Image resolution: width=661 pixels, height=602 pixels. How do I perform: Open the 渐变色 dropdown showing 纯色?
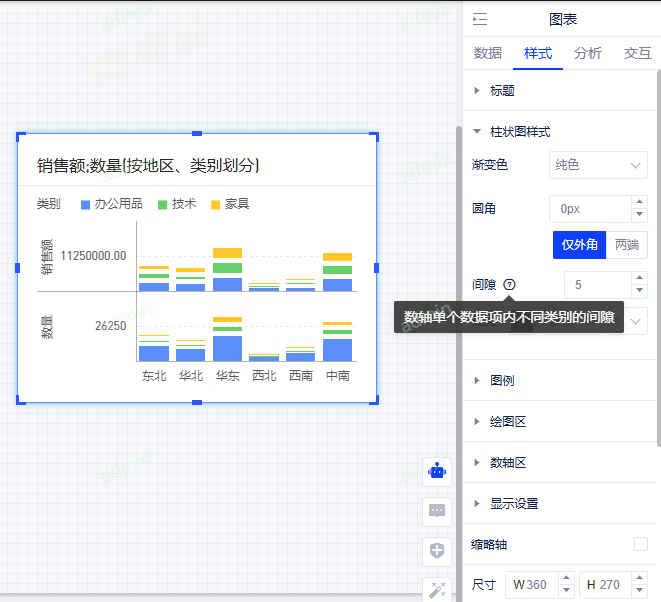coord(598,165)
